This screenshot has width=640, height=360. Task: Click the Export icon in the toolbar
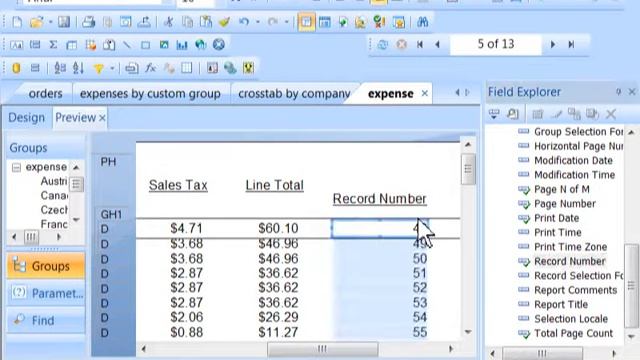click(x=144, y=22)
